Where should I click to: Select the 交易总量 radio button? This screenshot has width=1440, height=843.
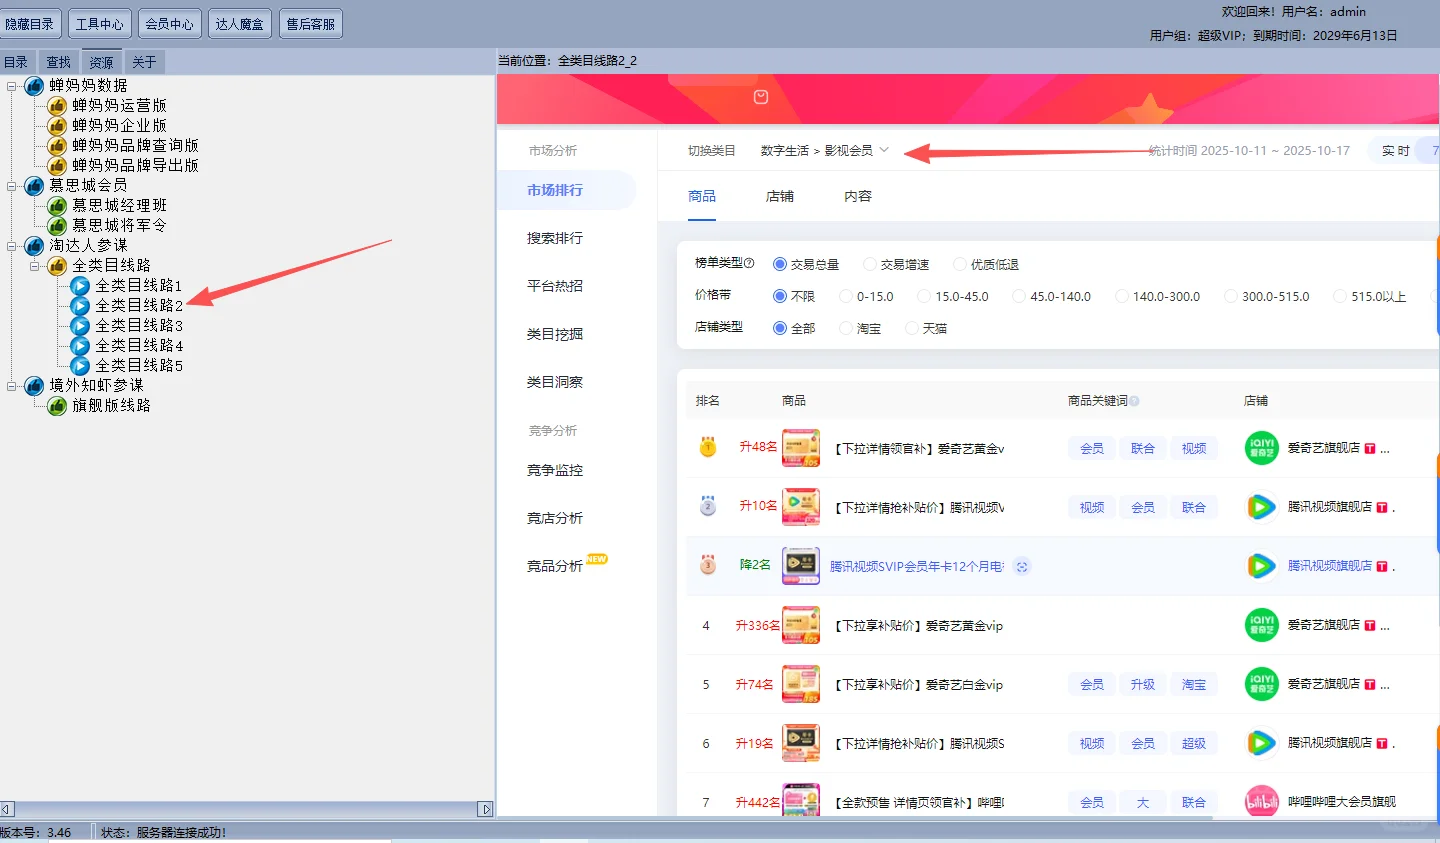pos(780,265)
